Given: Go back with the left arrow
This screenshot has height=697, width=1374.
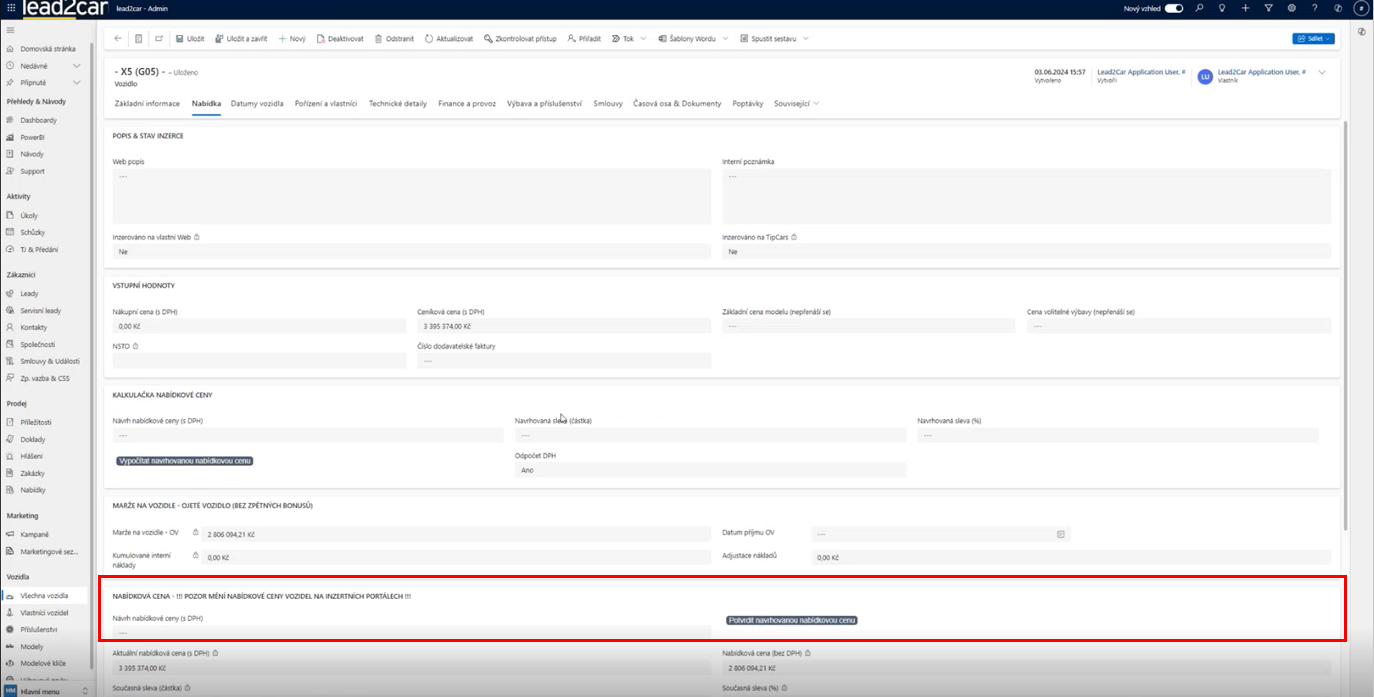Looking at the screenshot, I should point(118,39).
